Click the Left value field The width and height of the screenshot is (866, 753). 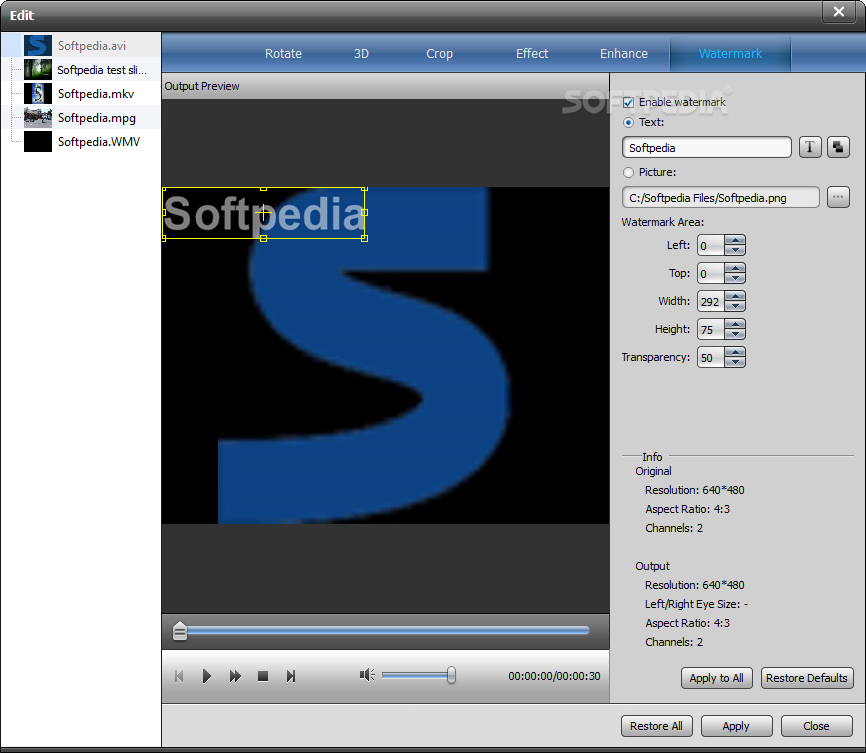(x=711, y=245)
